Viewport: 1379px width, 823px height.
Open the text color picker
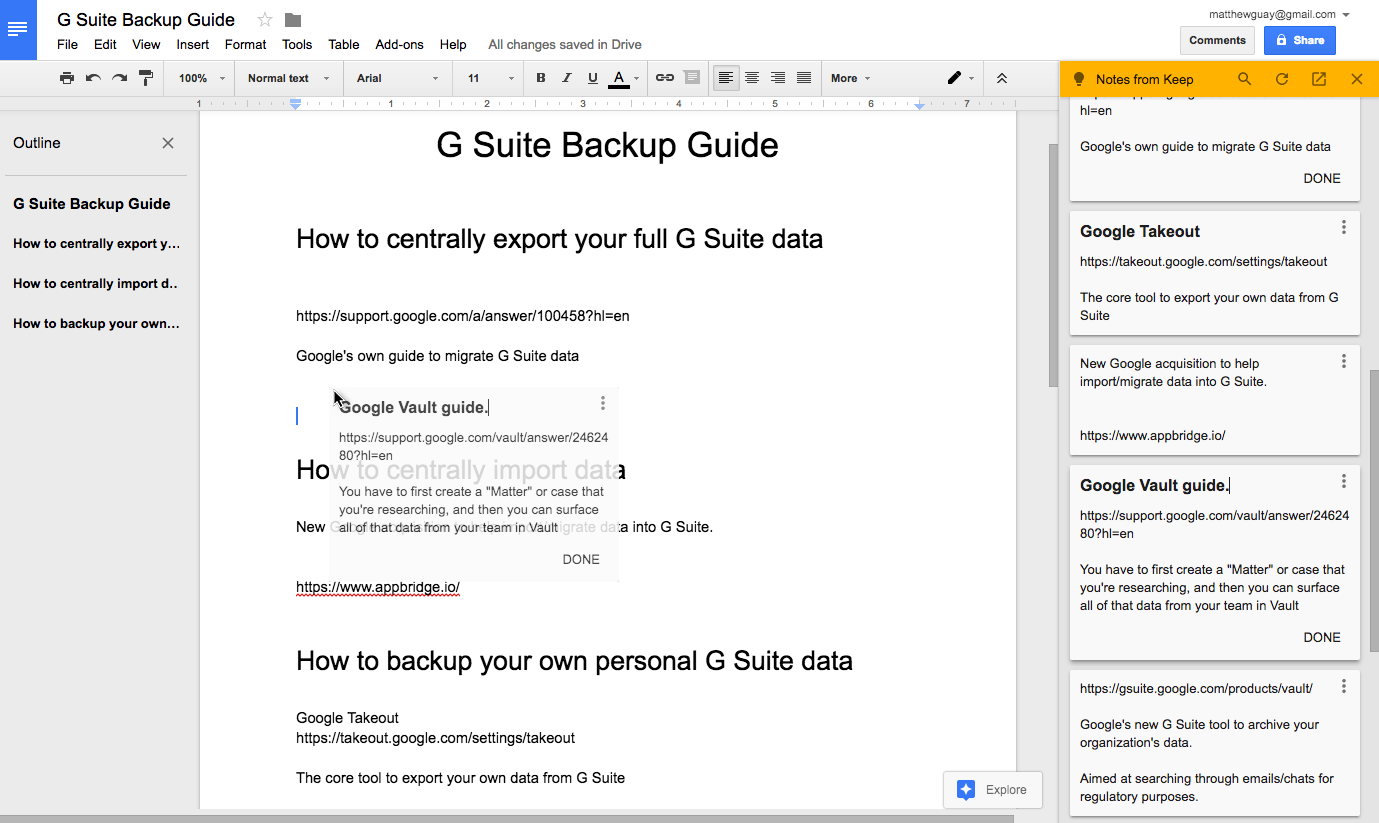pos(624,78)
